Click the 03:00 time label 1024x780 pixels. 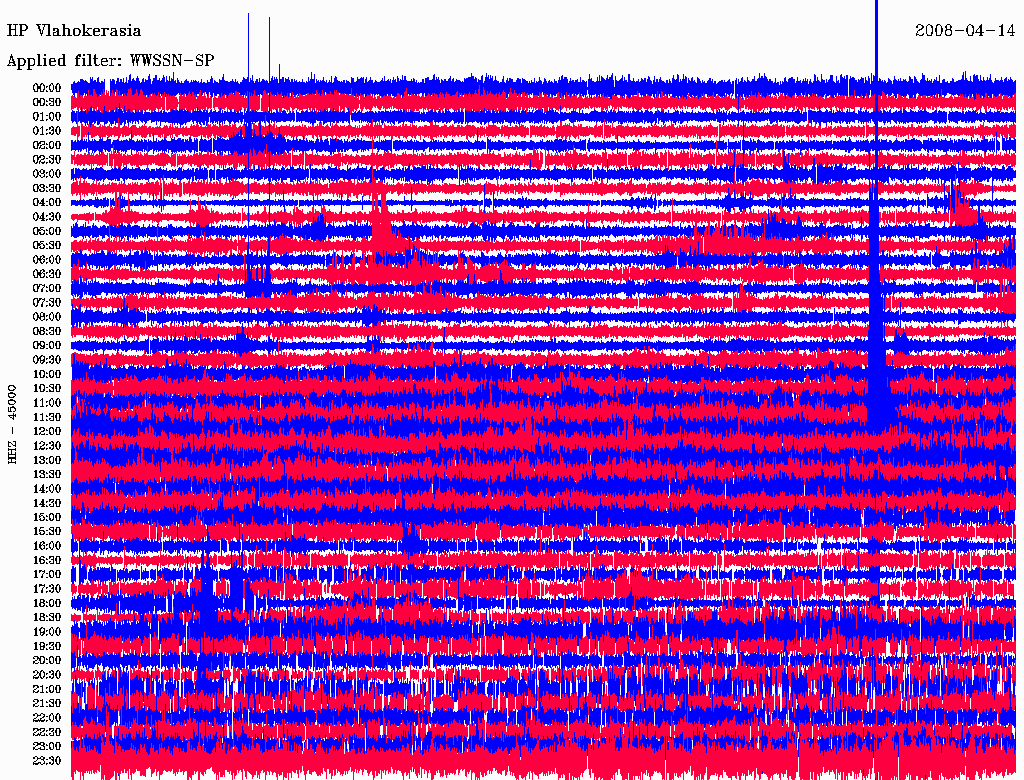tap(47, 174)
